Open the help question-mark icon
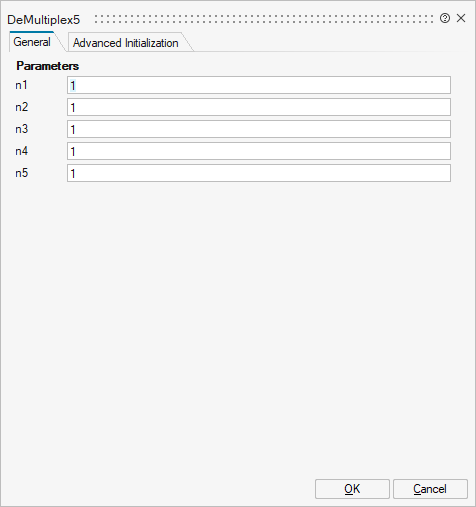This screenshot has height=507, width=476. (x=445, y=18)
